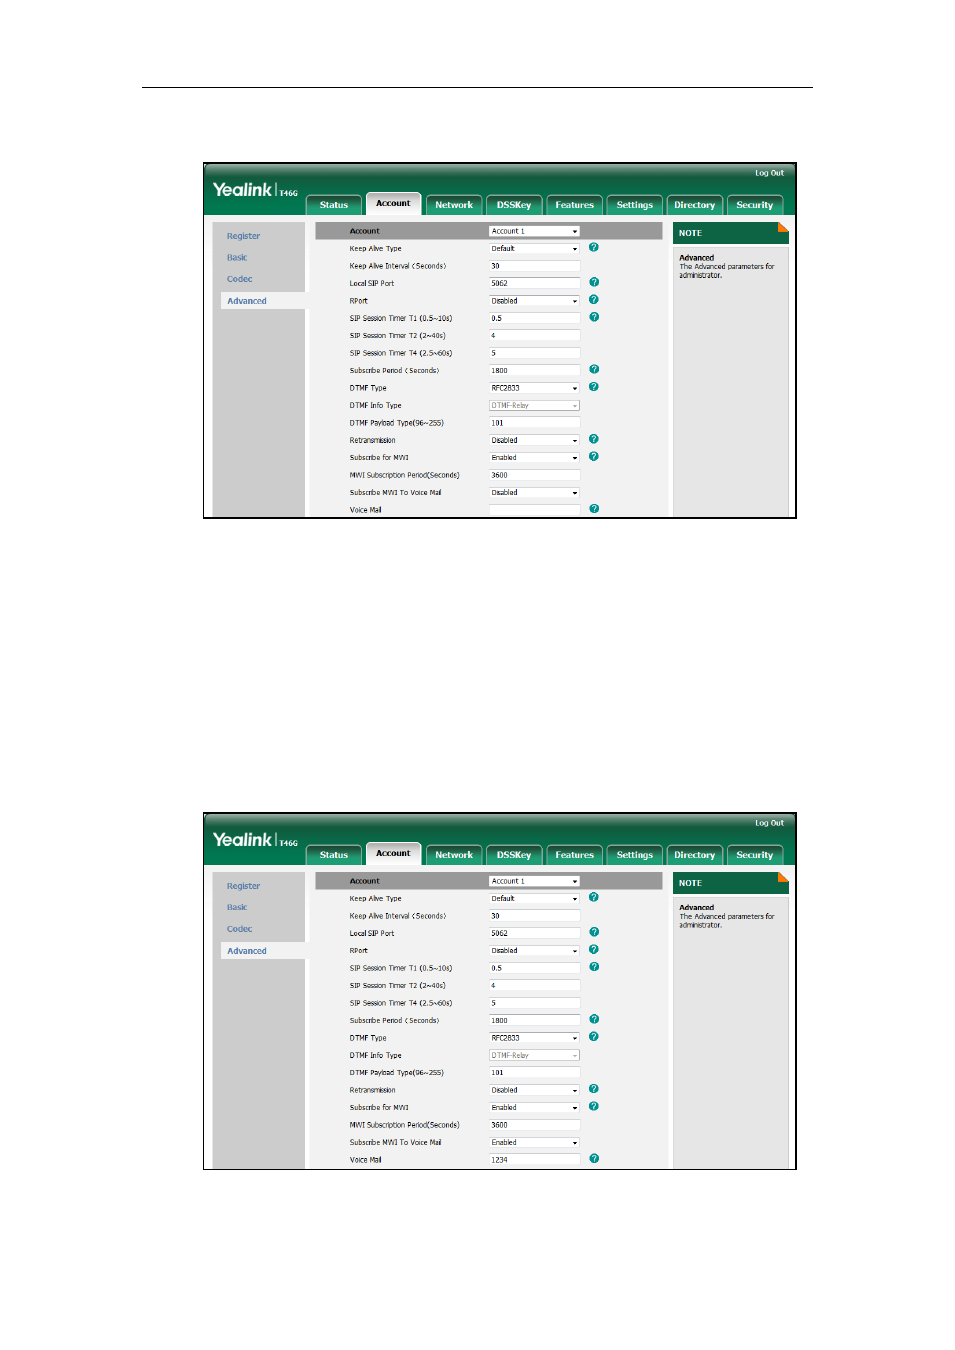Click help icon beside Local SIP Port, upper screenshot
This screenshot has height=1350, width=955.
point(594,282)
